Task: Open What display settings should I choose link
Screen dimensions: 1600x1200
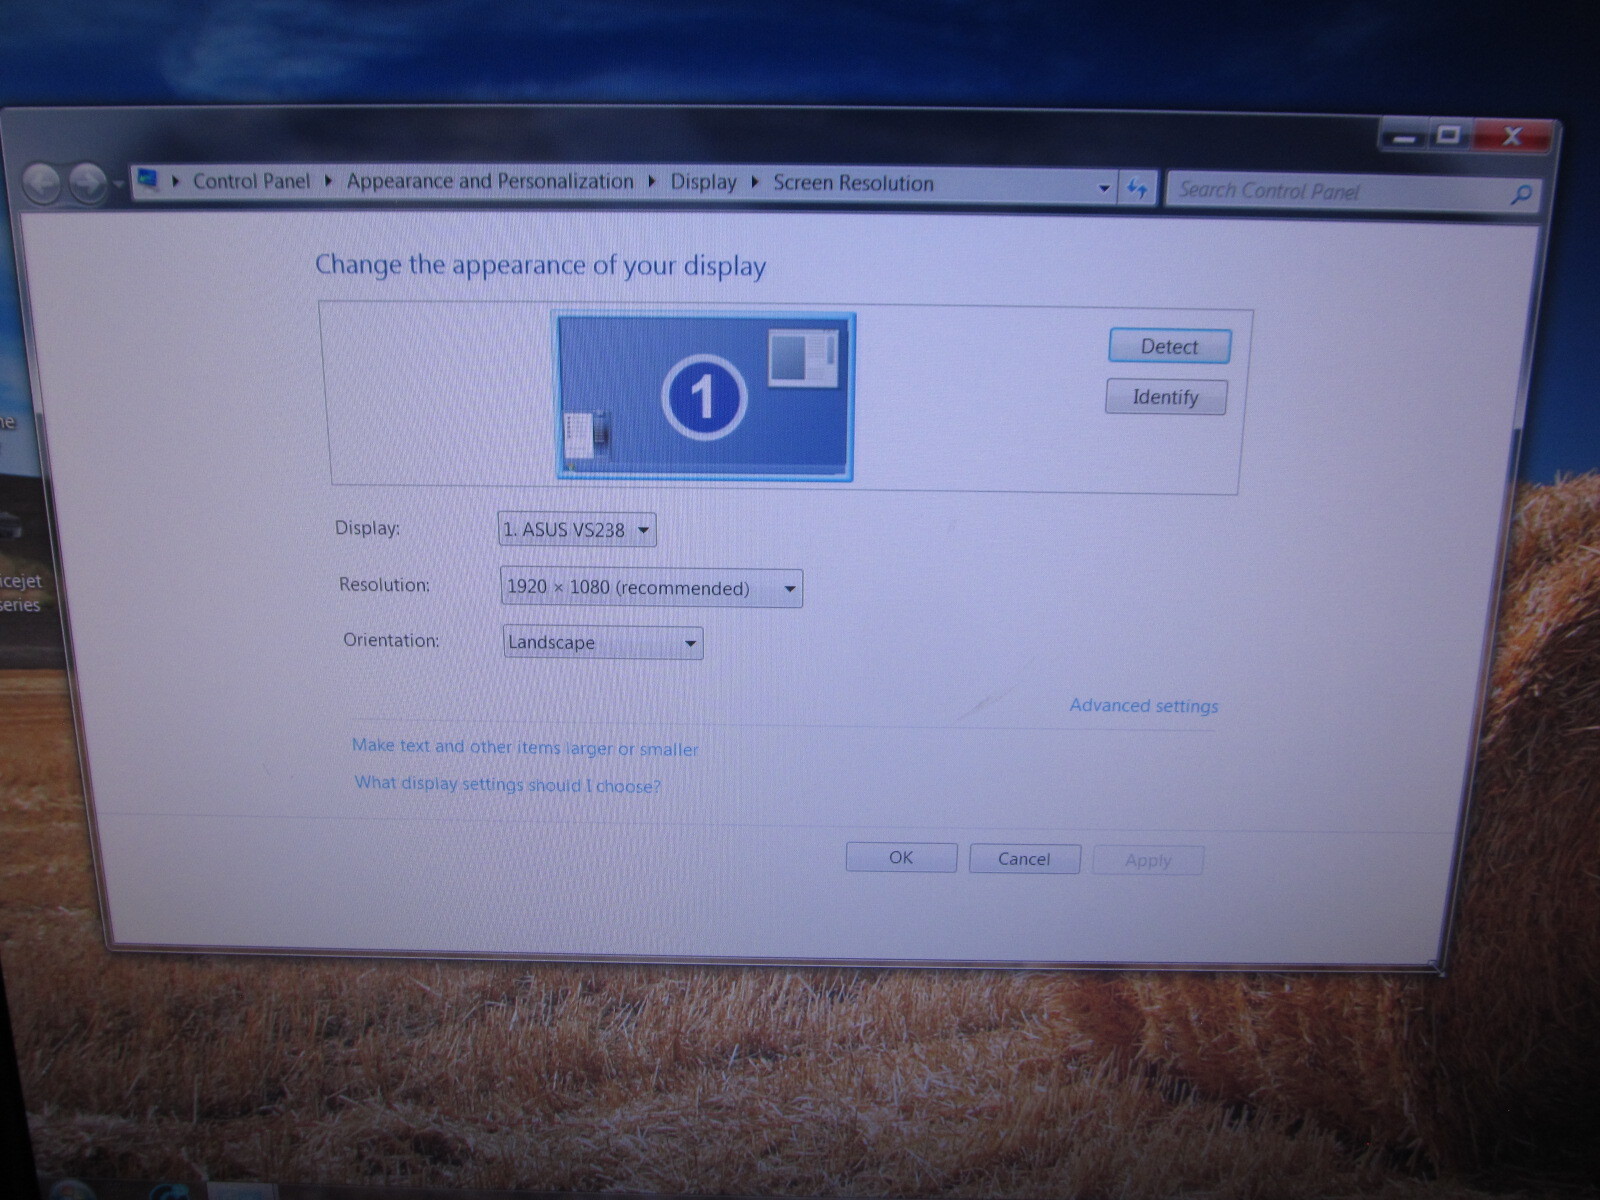Action: (x=508, y=784)
